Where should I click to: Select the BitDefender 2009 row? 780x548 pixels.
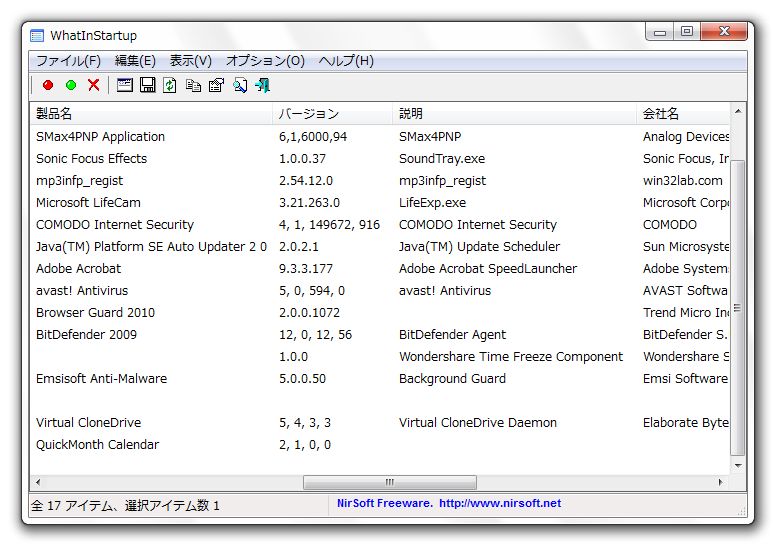379,335
